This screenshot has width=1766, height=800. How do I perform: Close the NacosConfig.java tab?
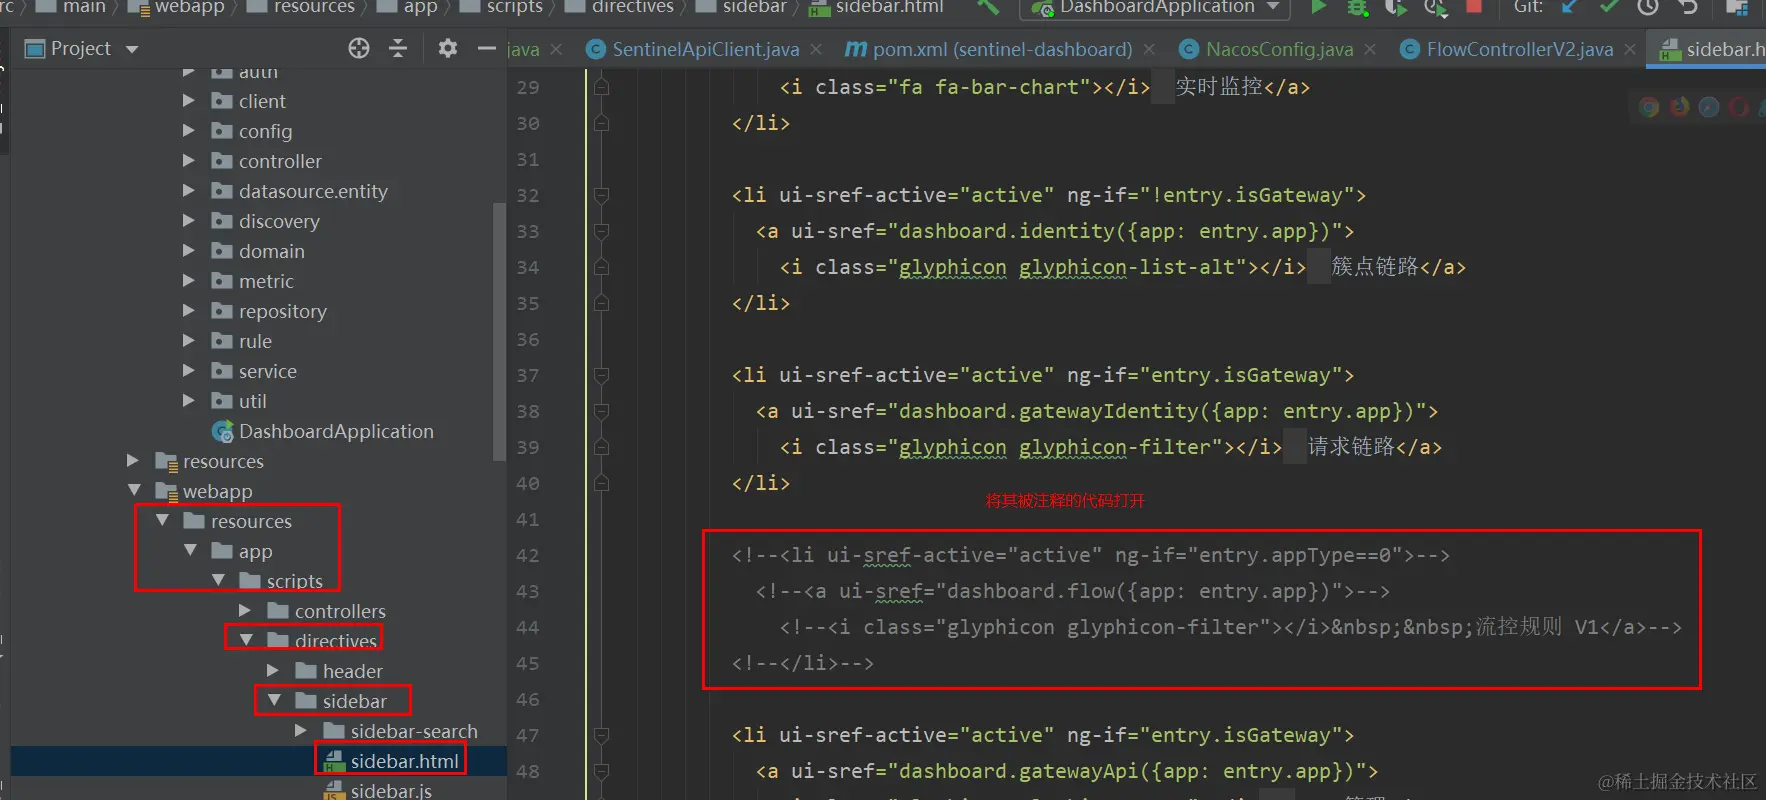tap(1370, 49)
